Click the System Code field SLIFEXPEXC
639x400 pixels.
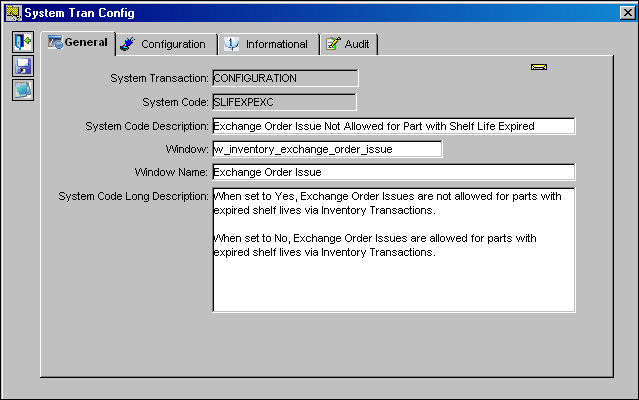click(x=284, y=102)
